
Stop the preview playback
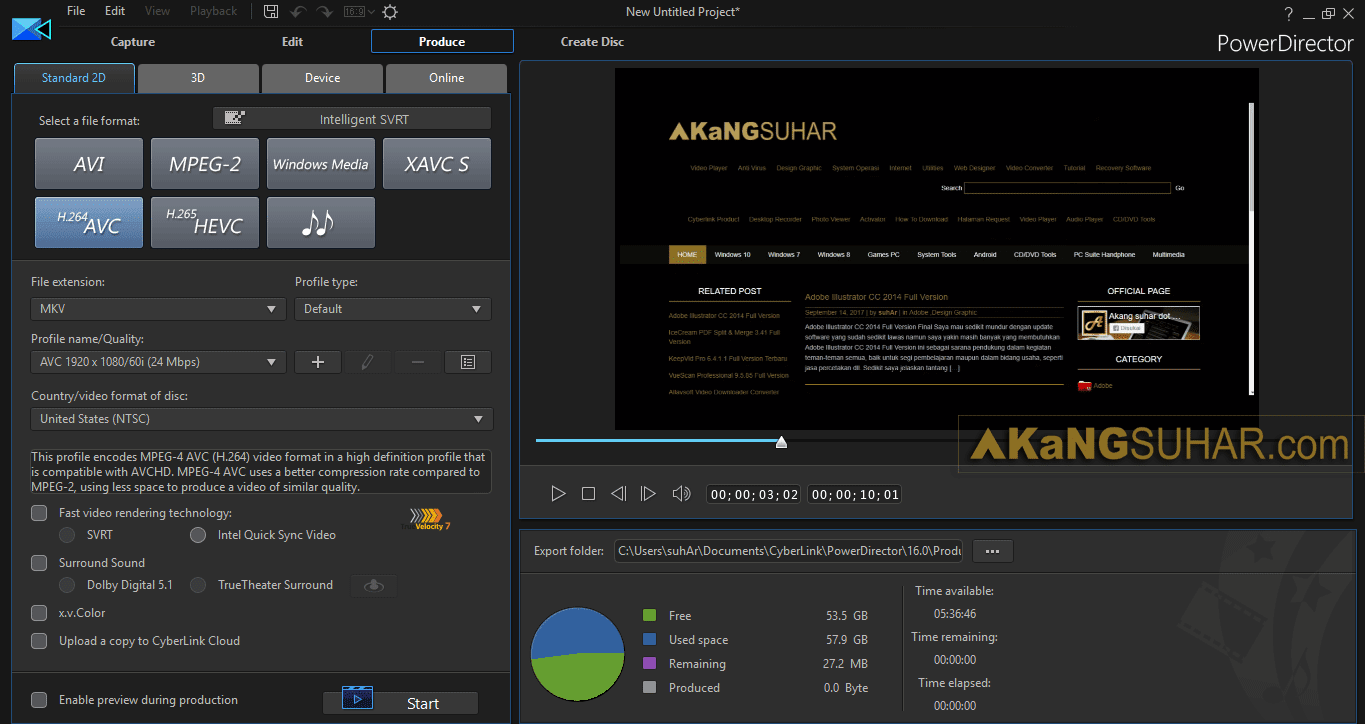(588, 493)
